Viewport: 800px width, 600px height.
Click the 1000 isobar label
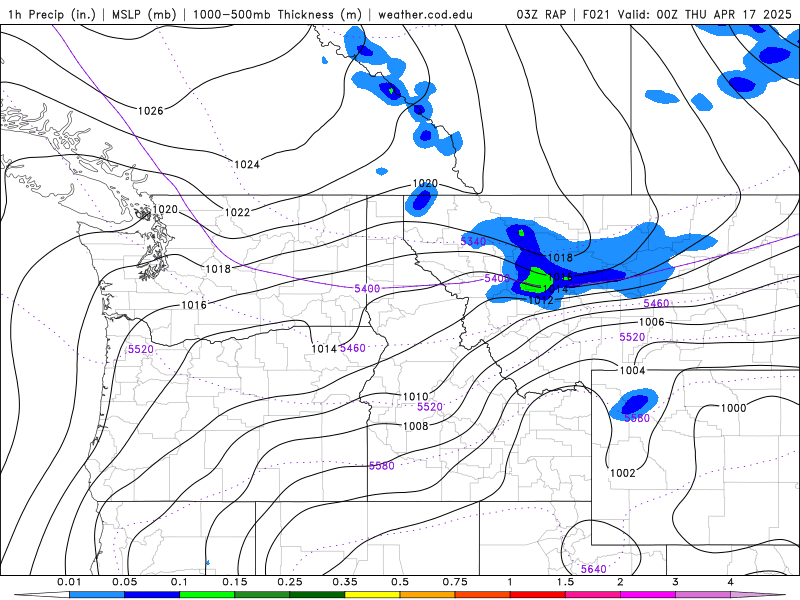(x=733, y=408)
